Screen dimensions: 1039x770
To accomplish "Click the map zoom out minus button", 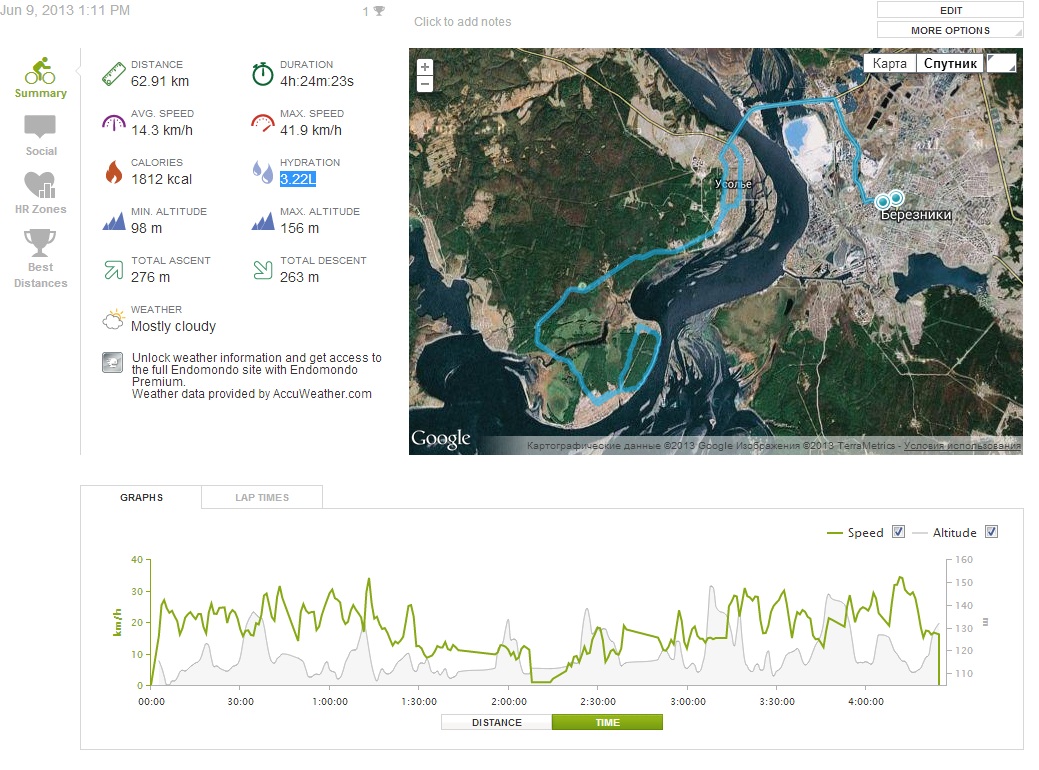I will (x=425, y=84).
